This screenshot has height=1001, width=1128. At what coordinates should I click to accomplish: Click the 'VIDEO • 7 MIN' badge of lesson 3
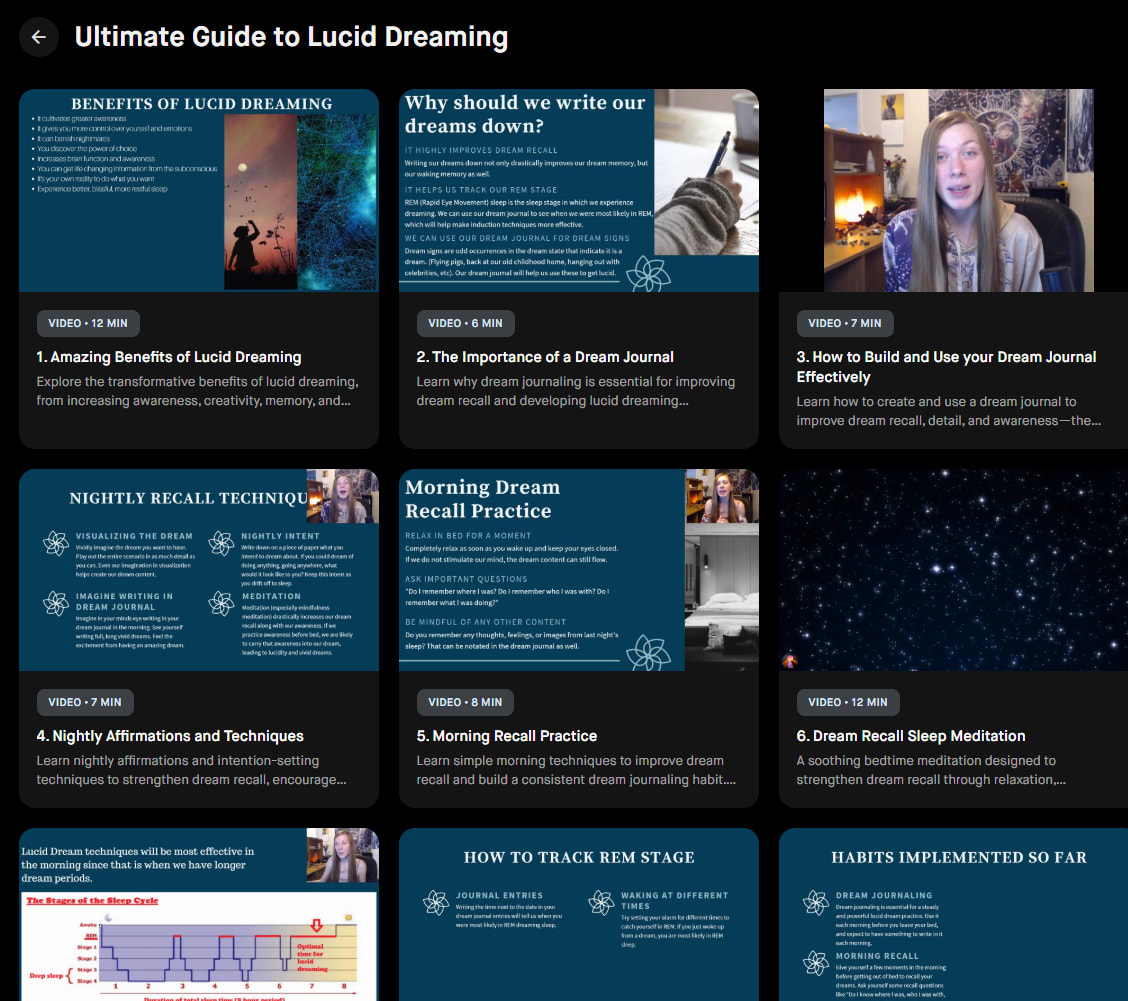(845, 323)
